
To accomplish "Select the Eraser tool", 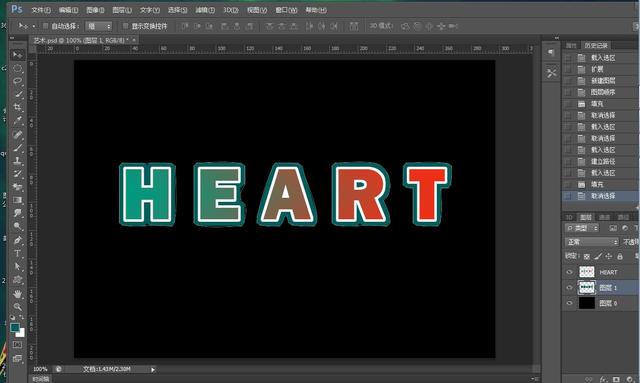I will pyautogui.click(x=17, y=187).
